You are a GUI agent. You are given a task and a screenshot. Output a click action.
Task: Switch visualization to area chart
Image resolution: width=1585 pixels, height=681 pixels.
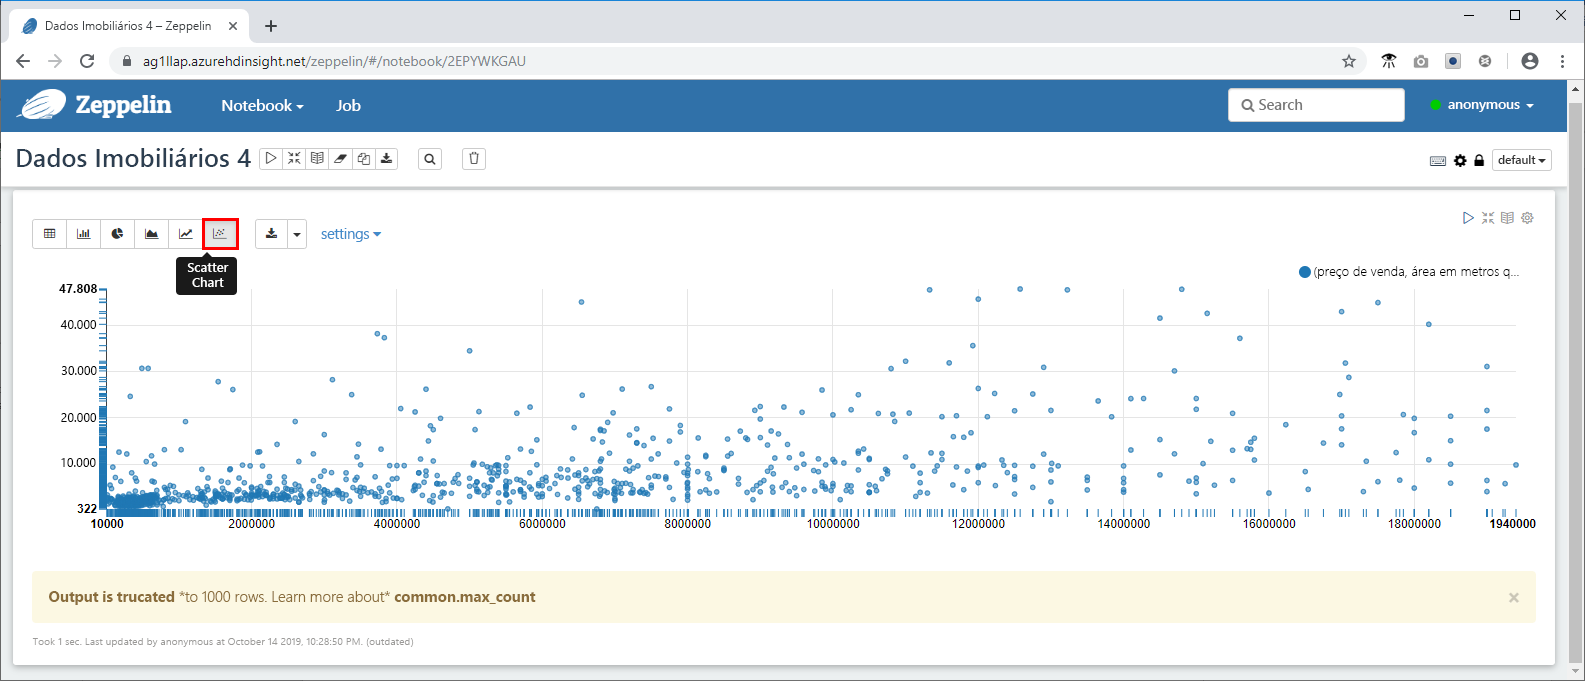152,234
